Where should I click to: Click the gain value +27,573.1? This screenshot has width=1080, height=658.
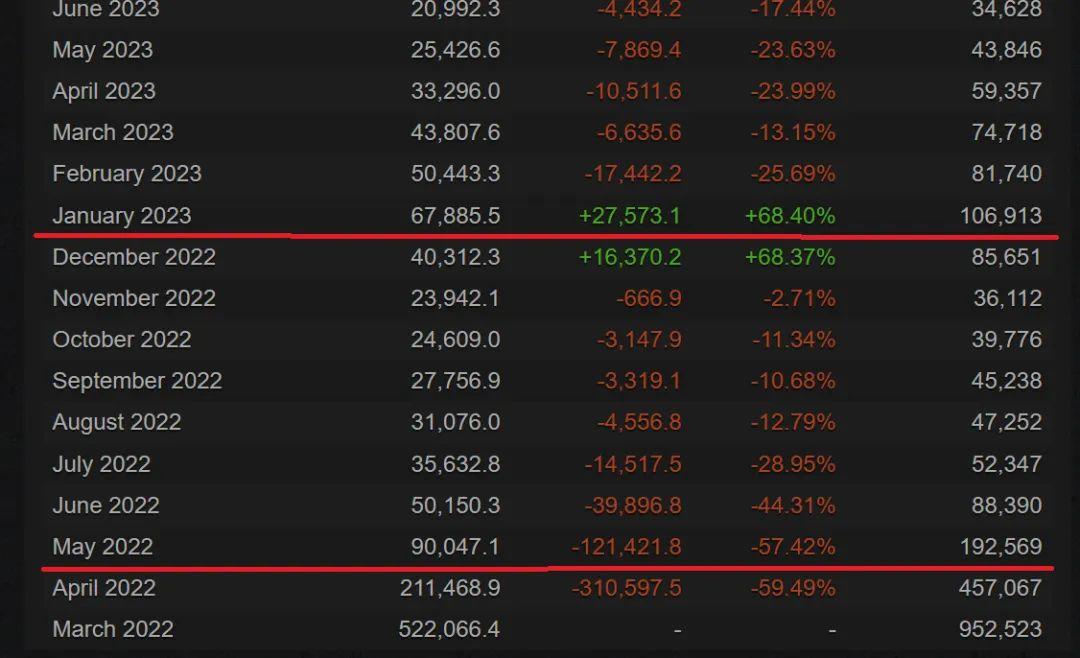[630, 216]
